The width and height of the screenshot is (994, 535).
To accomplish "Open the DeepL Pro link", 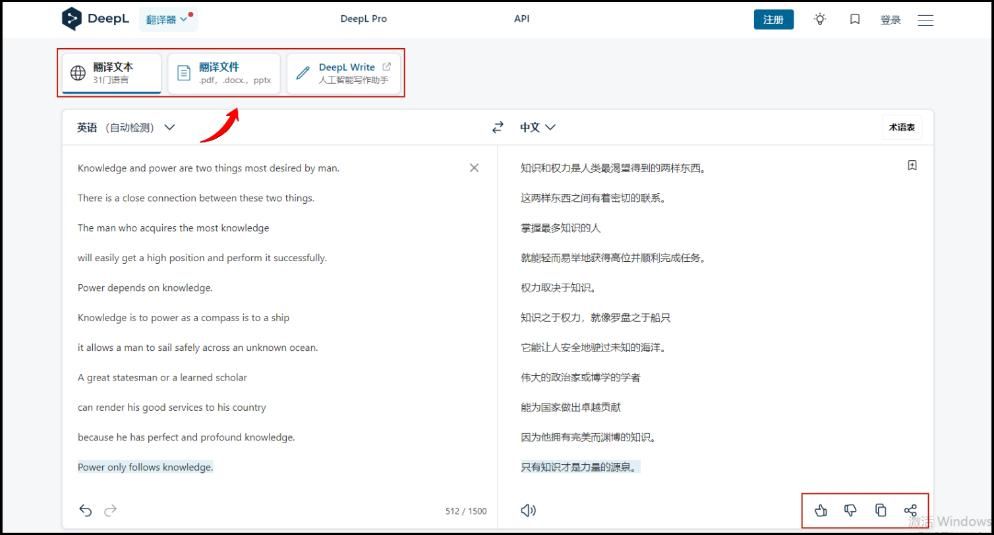I will tap(363, 19).
